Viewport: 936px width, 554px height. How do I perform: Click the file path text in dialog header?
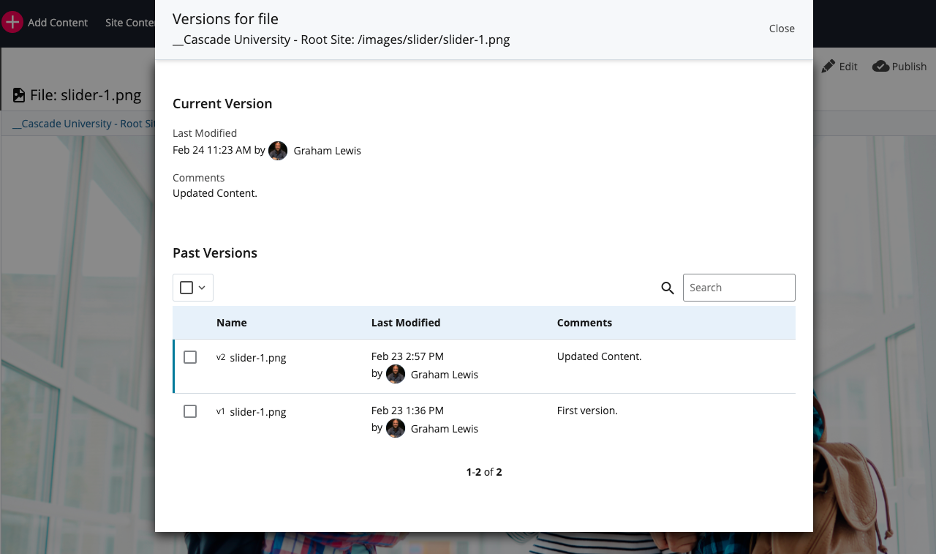341,40
